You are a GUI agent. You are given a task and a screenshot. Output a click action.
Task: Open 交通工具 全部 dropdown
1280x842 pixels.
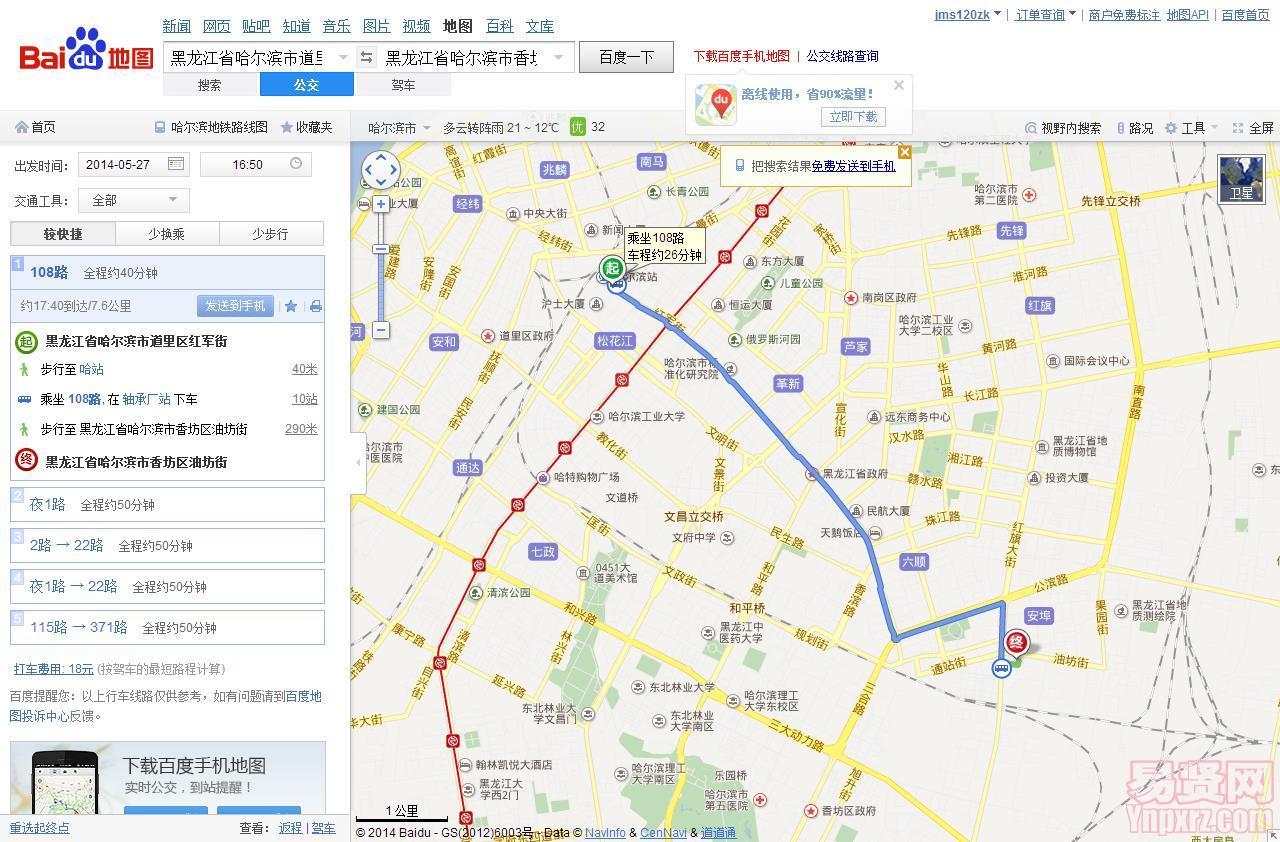(x=134, y=200)
